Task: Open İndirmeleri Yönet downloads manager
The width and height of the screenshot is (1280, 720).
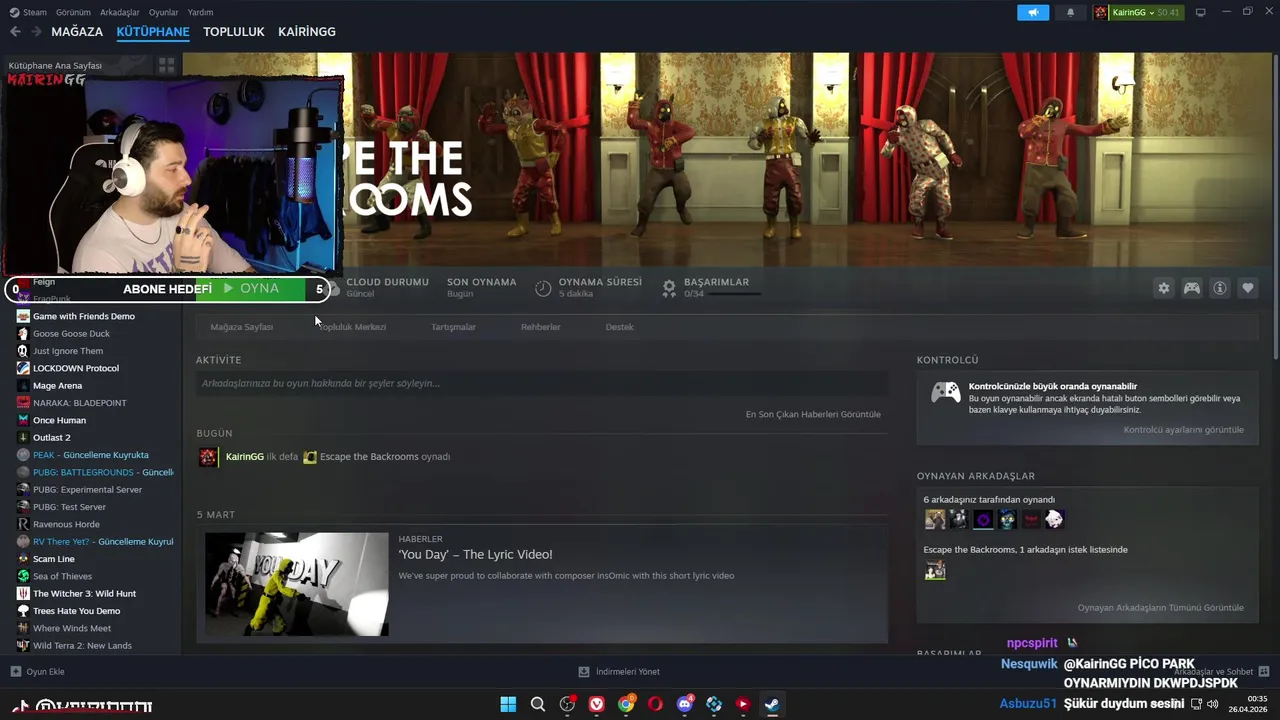Action: pos(619,672)
